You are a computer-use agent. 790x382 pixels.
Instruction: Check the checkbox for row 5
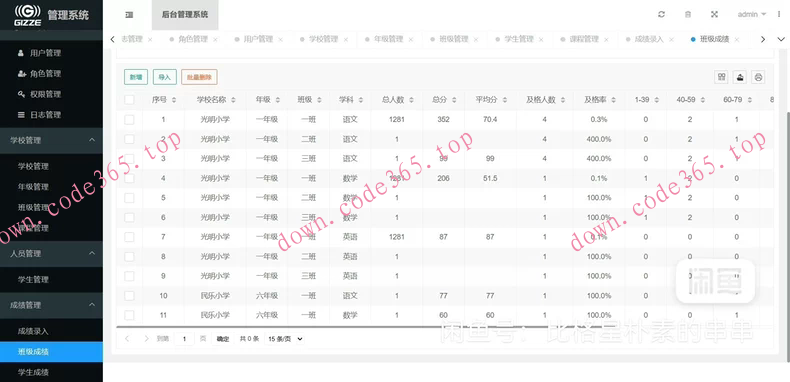click(x=129, y=198)
